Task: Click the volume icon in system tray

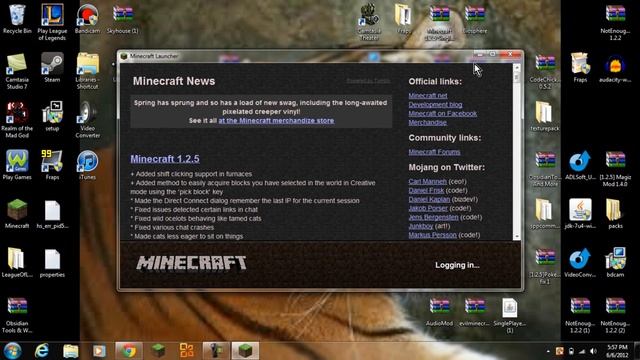Action: point(593,351)
